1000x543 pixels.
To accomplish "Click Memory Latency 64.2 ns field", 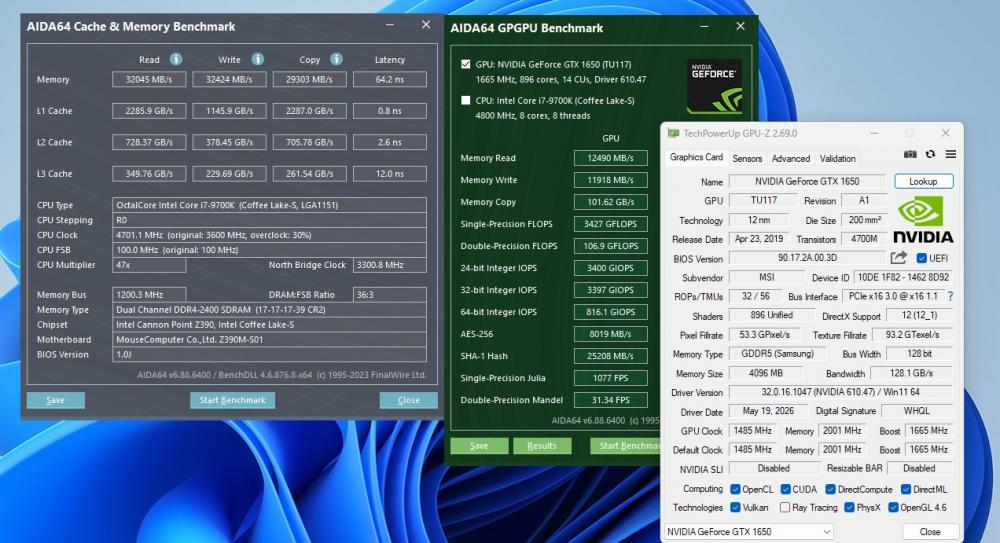I will [x=390, y=79].
